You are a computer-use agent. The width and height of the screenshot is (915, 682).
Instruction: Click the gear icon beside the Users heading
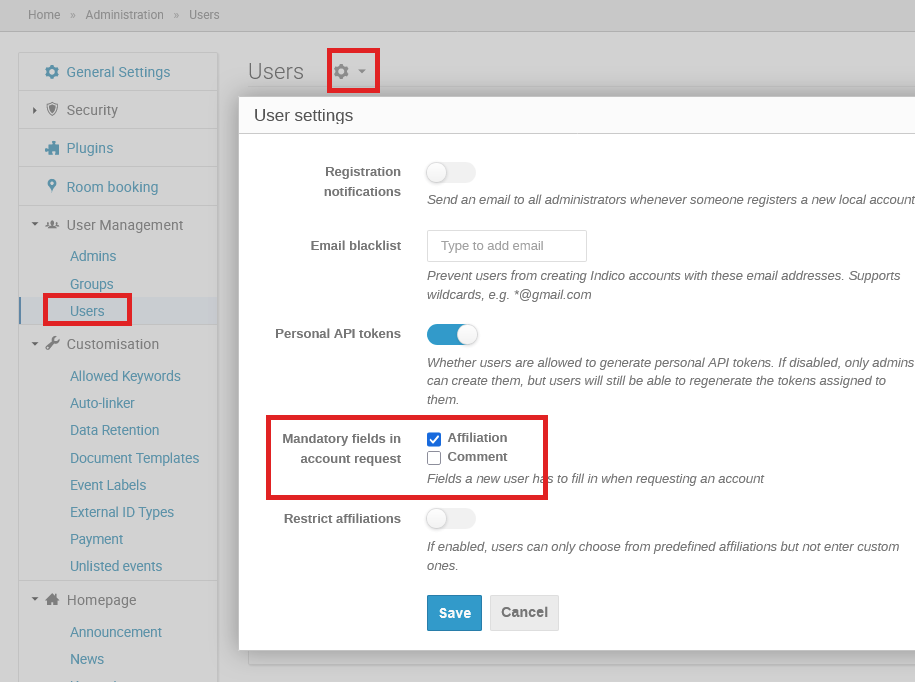coord(342,72)
